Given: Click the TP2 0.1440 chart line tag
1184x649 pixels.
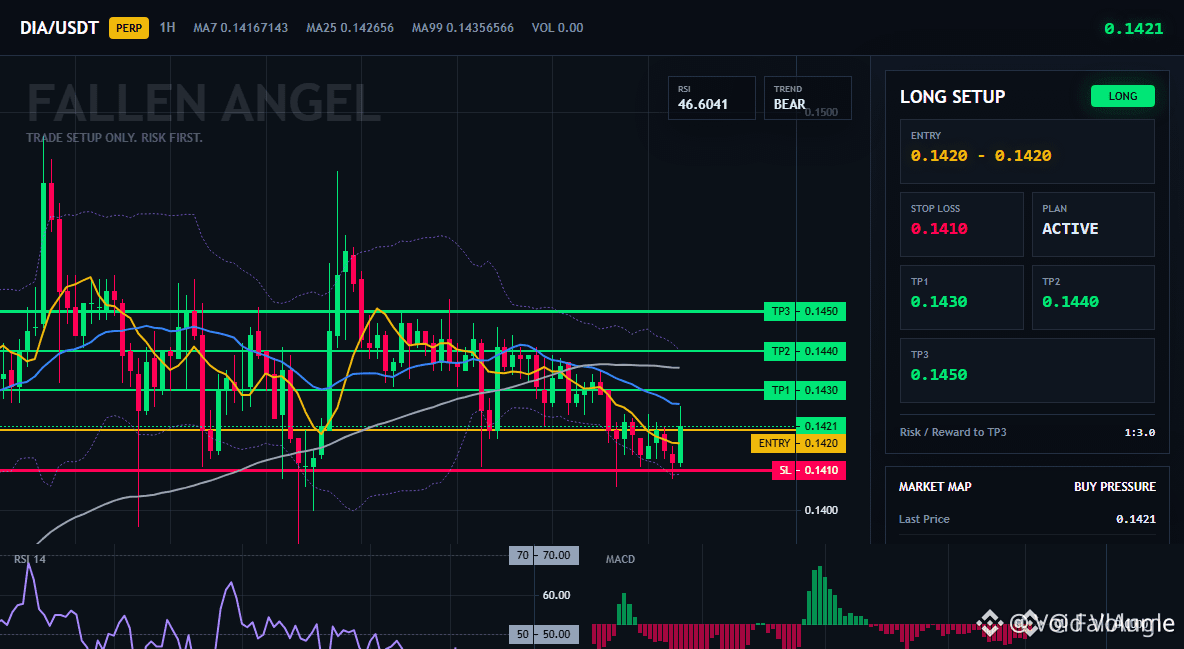Looking at the screenshot, I should point(805,351).
